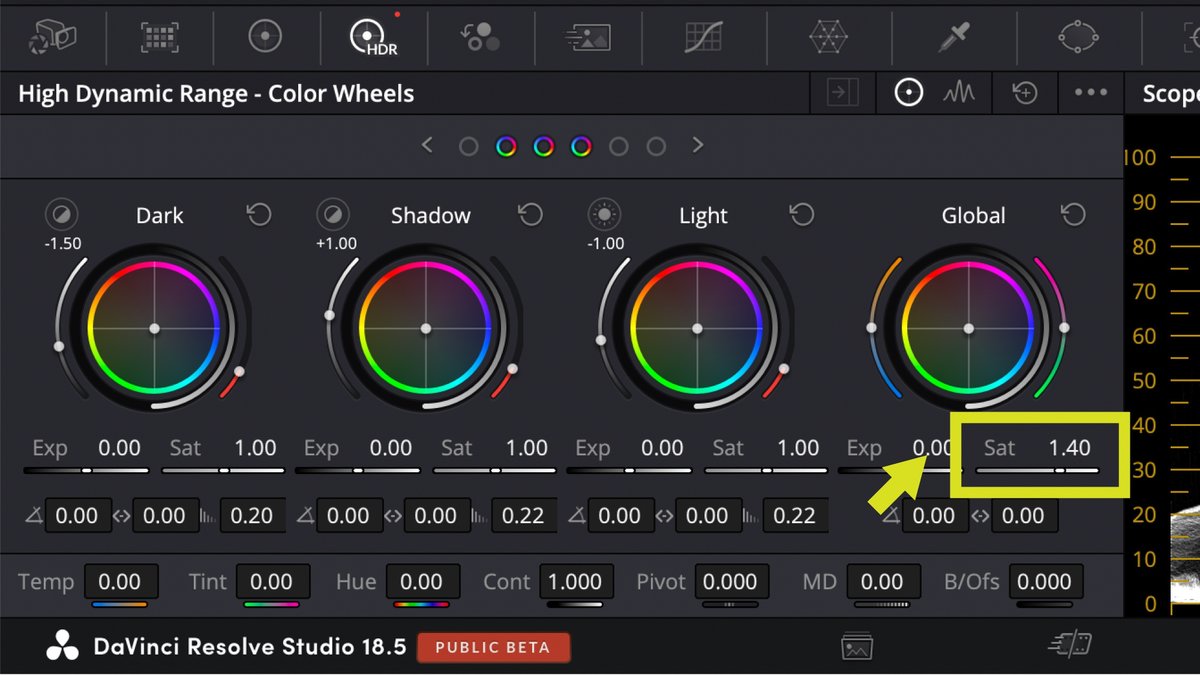
Task: Click the Temp value field
Action: click(x=121, y=581)
